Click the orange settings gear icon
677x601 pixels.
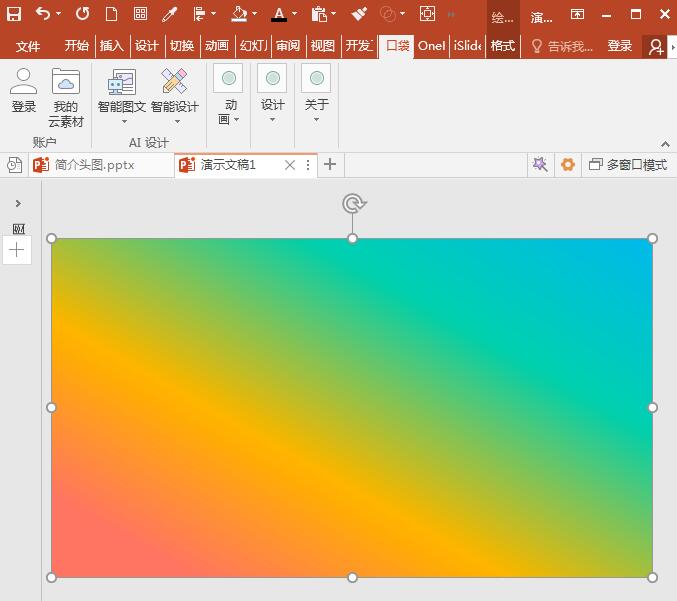[568, 165]
